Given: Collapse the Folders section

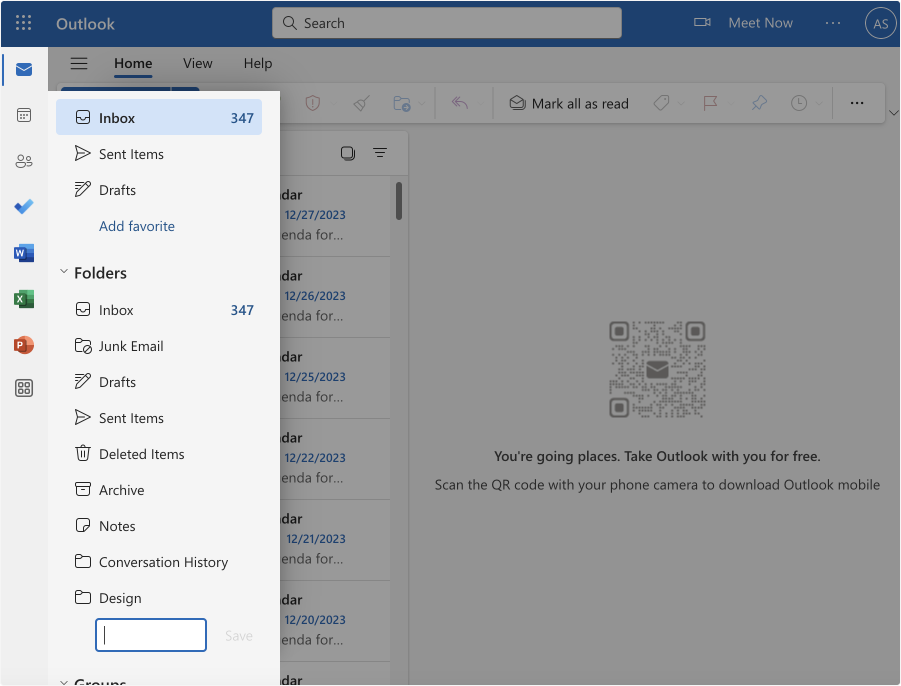Looking at the screenshot, I should [64, 272].
